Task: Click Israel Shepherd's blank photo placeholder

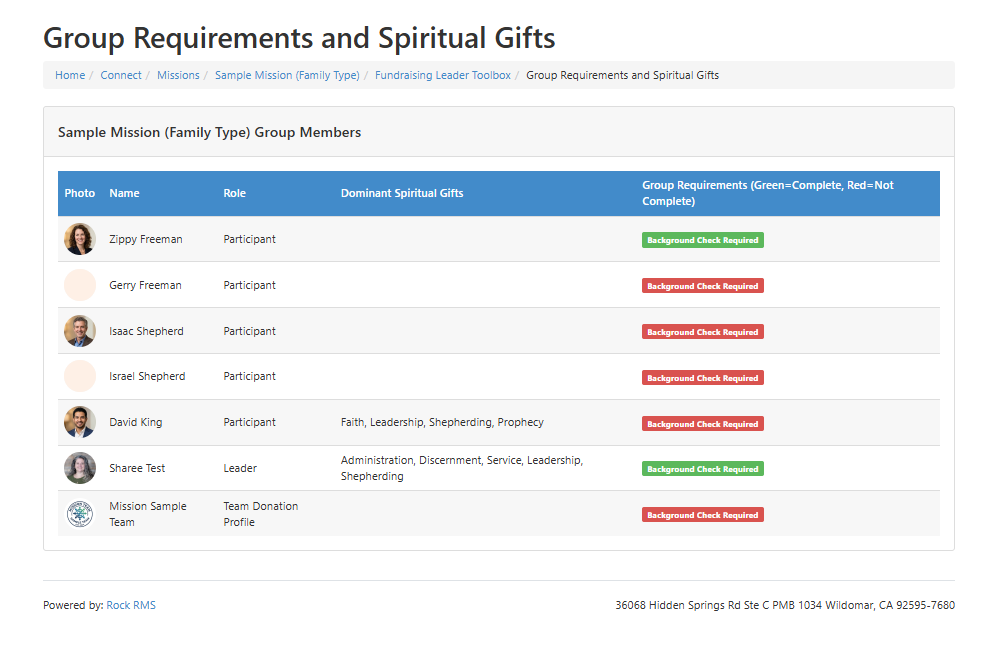Action: coord(80,376)
